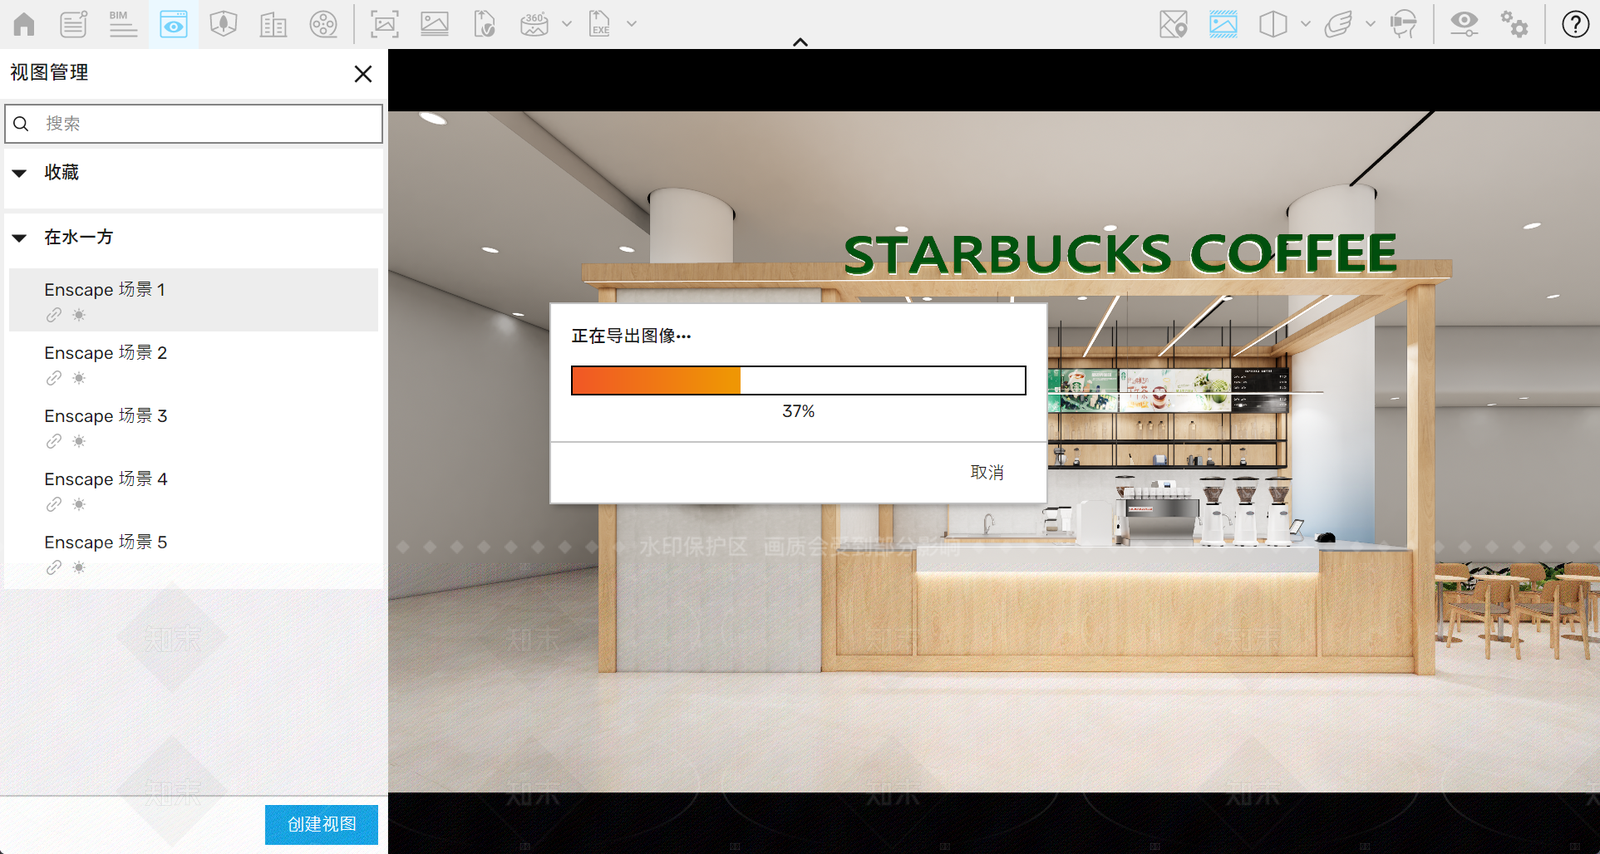Open the building site context icon

[x=273, y=24]
